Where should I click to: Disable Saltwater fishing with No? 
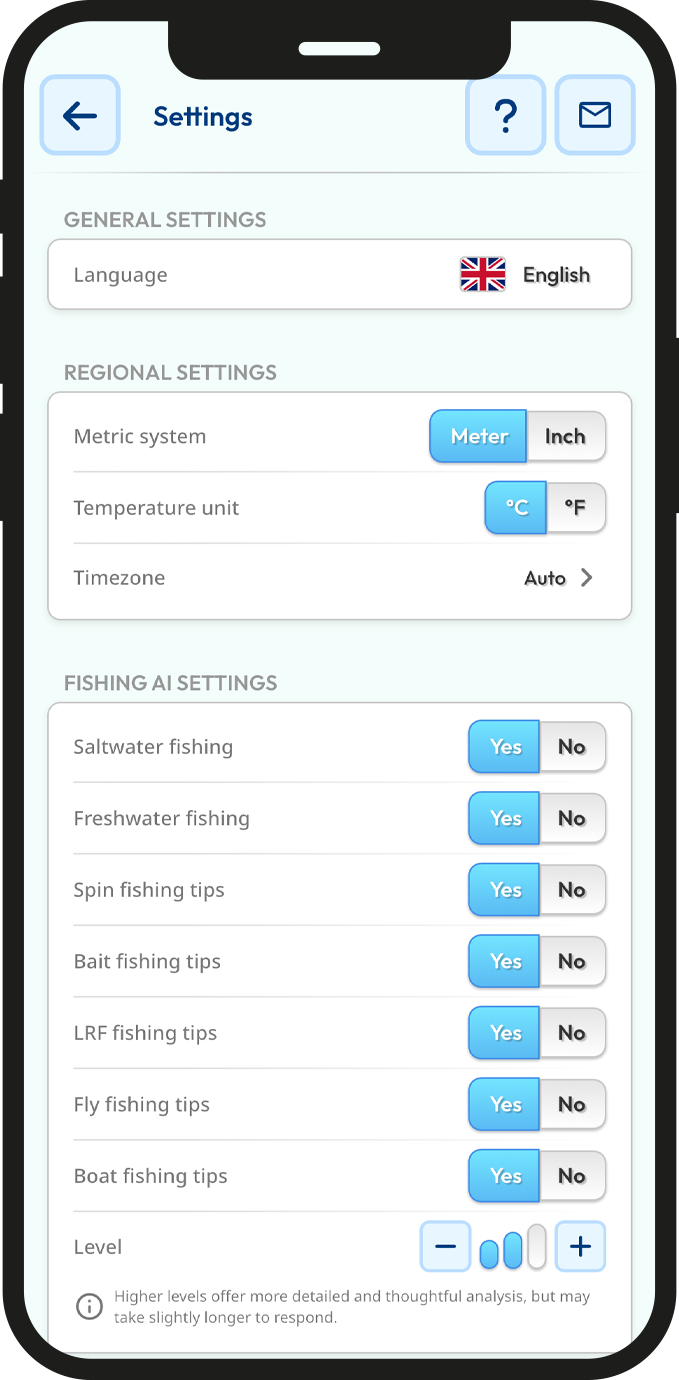tap(572, 747)
